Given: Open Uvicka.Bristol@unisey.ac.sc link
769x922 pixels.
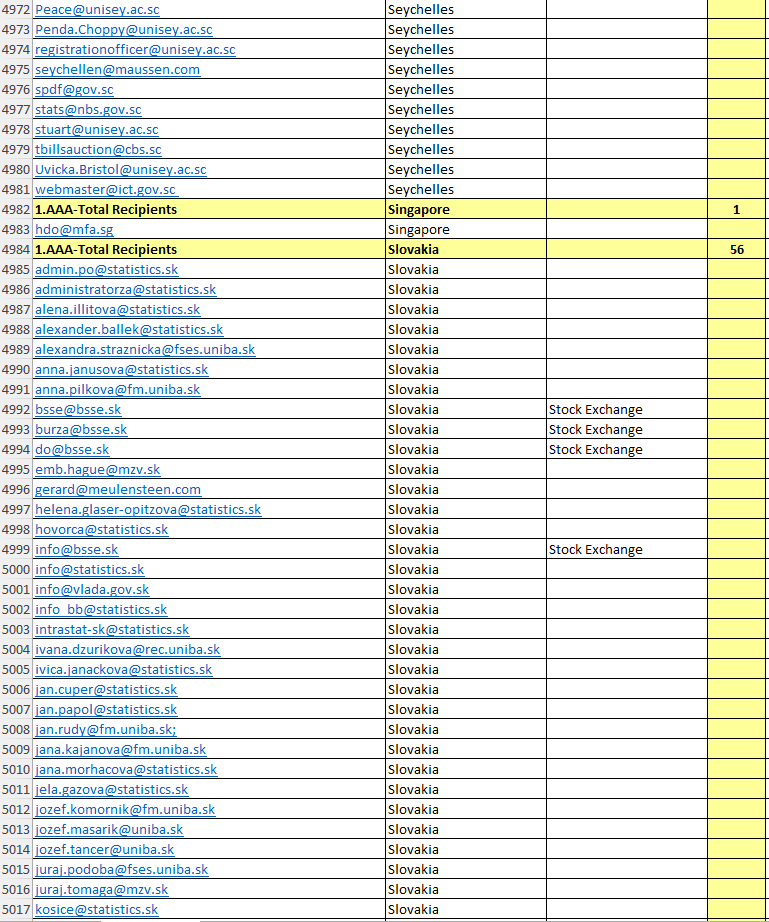Looking at the screenshot, I should point(121,169).
